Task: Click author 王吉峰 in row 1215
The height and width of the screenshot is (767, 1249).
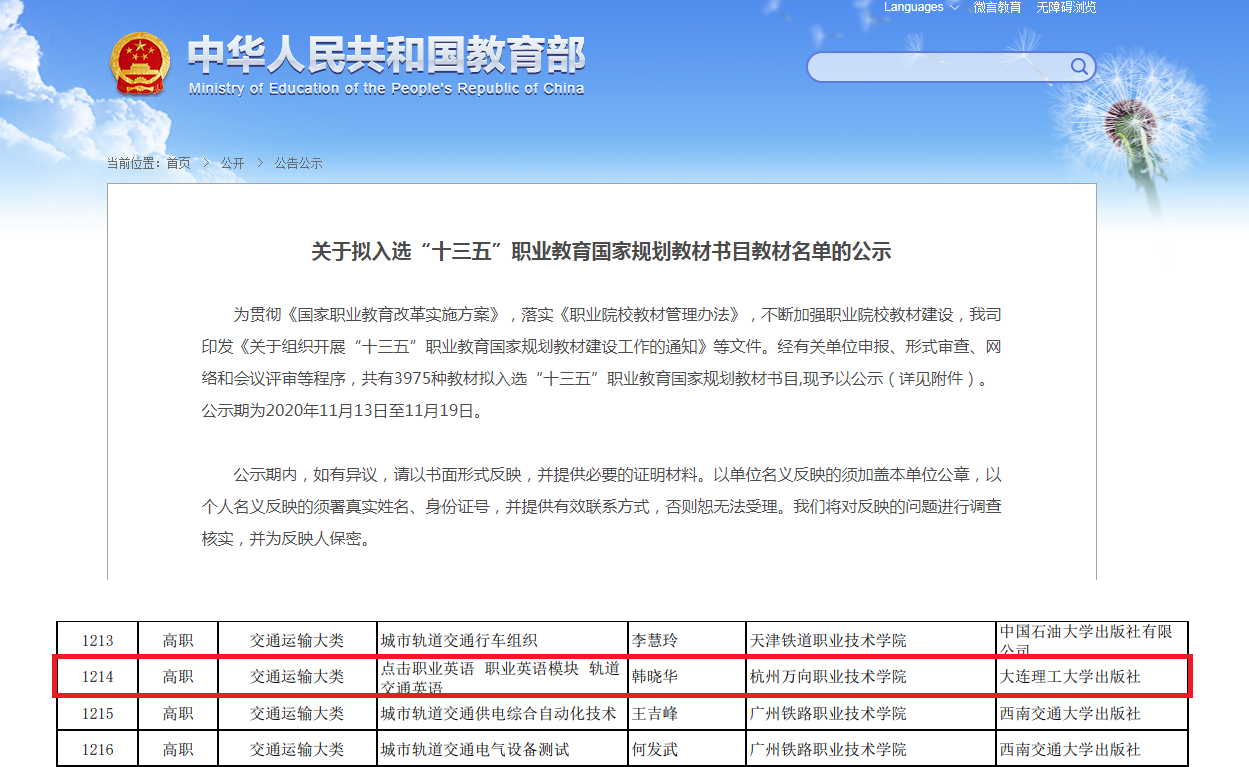Action: click(x=655, y=714)
